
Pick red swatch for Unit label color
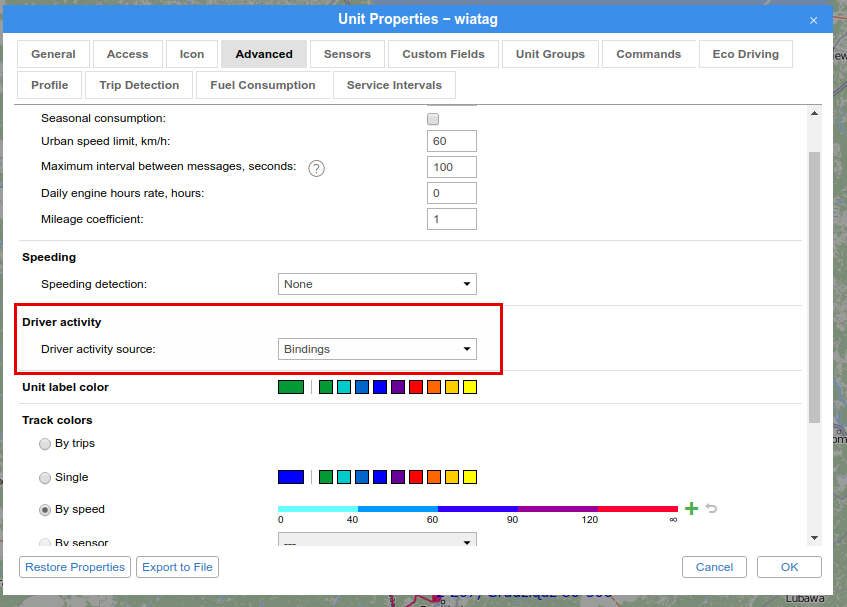coord(416,387)
